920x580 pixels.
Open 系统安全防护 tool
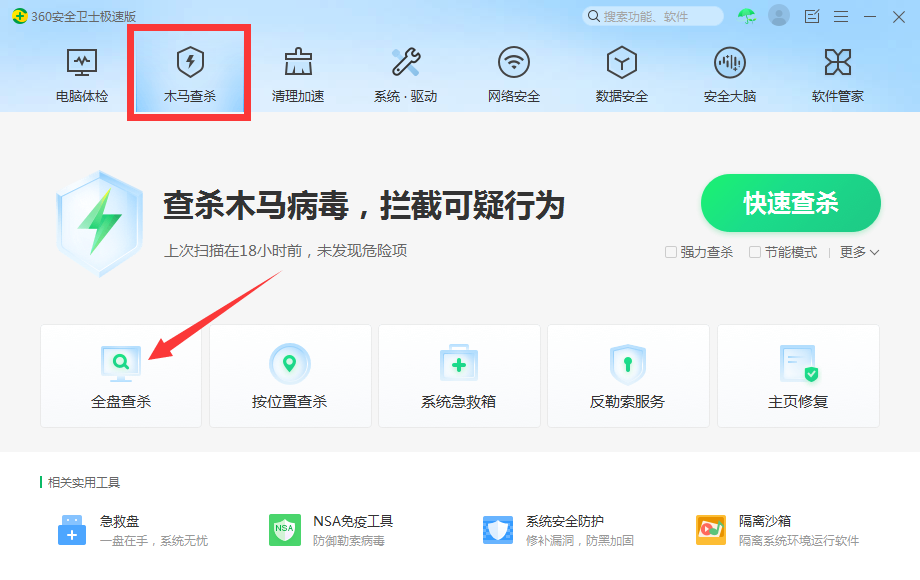[x=558, y=530]
